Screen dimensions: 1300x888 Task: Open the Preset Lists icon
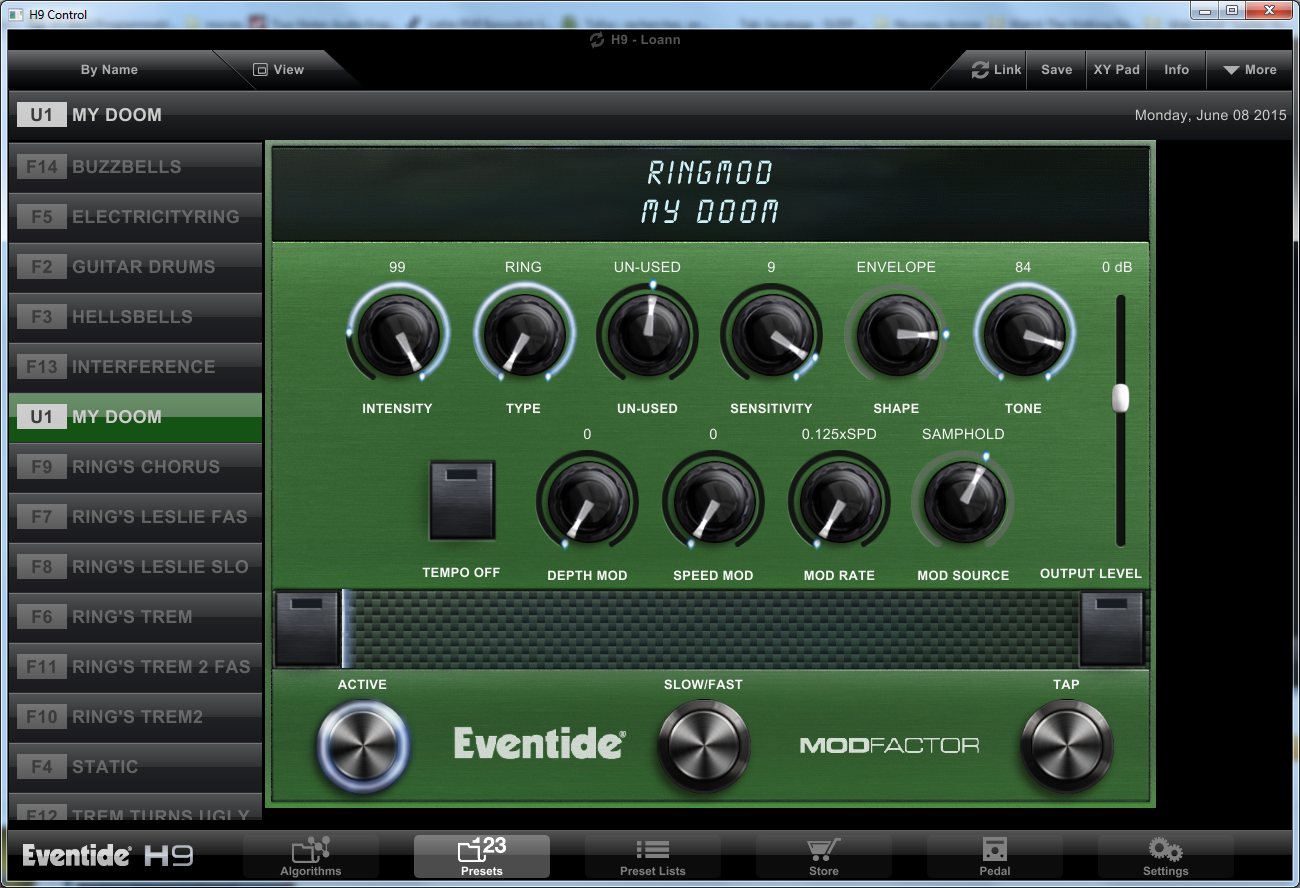[x=653, y=849]
